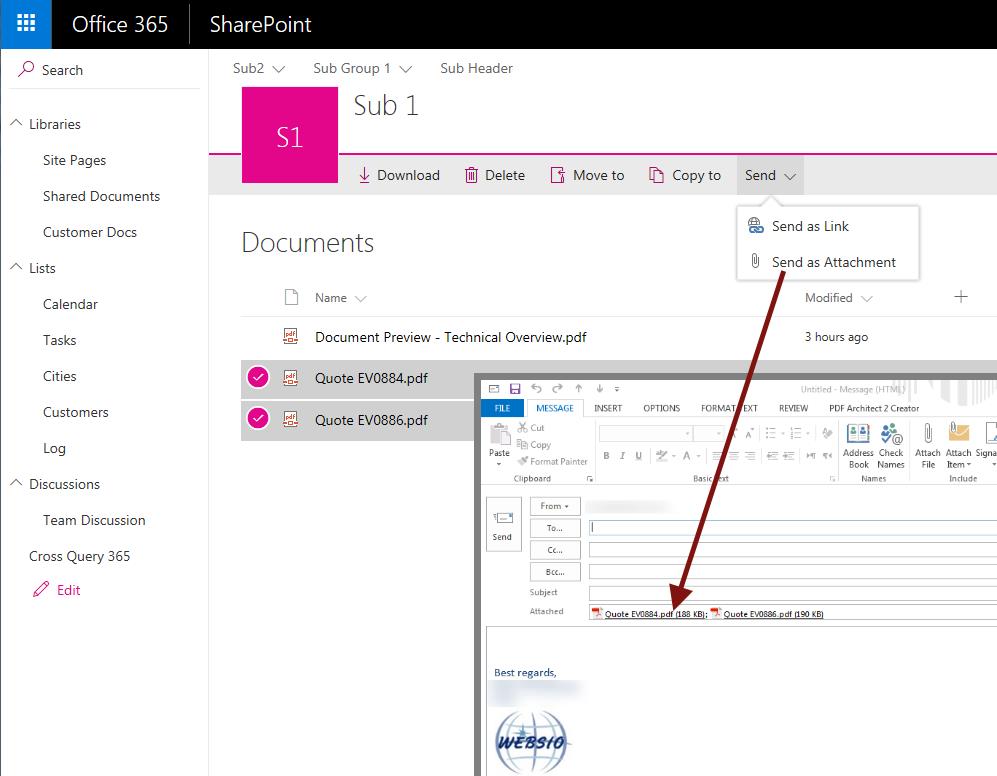The image size is (997, 776).
Task: Choose Move to in the document toolbar
Action: 587,175
